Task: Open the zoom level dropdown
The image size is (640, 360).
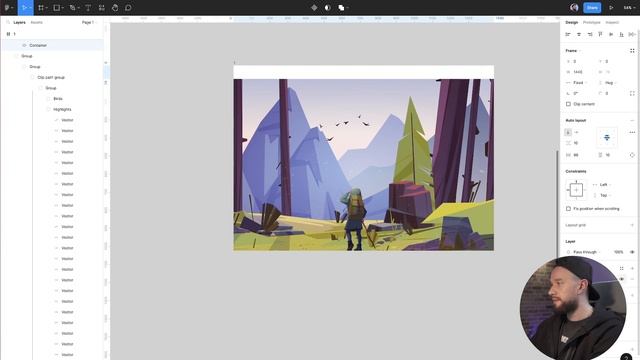Action: (x=629, y=7)
